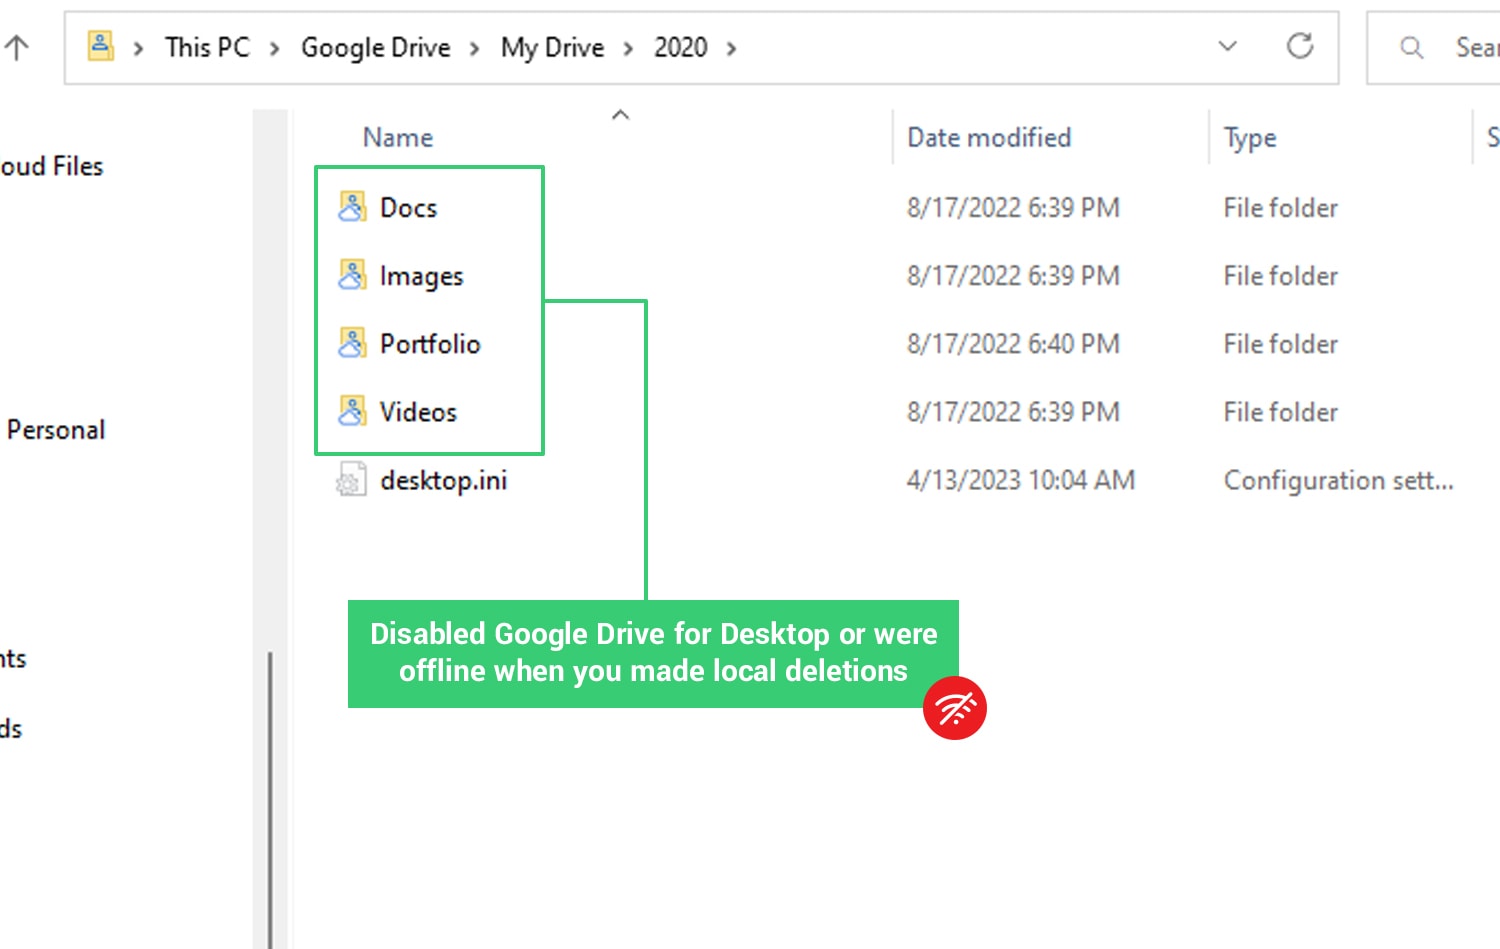This screenshot has height=949, width=1500.
Task: Click the red offline status icon
Action: (955, 707)
